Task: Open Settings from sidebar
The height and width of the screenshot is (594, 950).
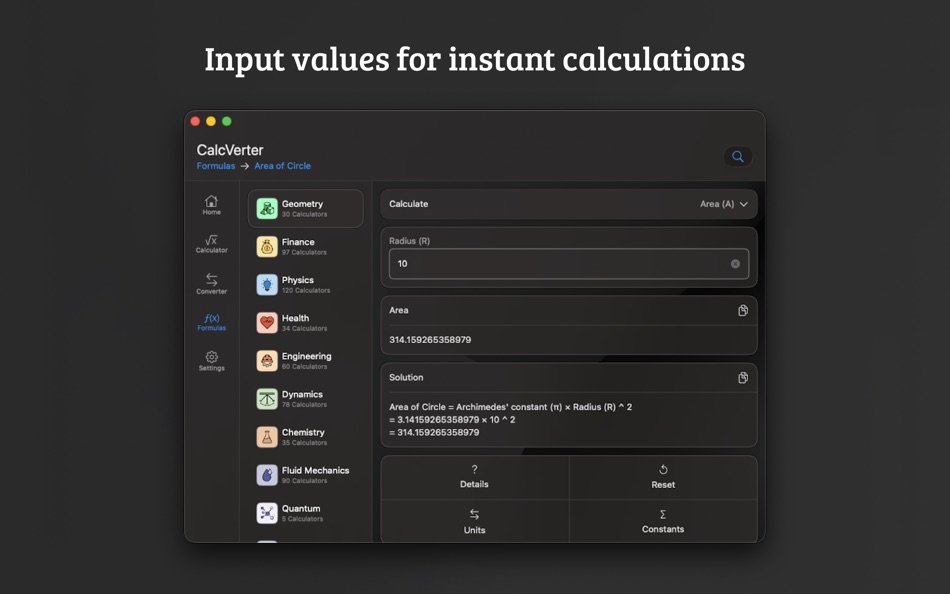Action: point(211,361)
